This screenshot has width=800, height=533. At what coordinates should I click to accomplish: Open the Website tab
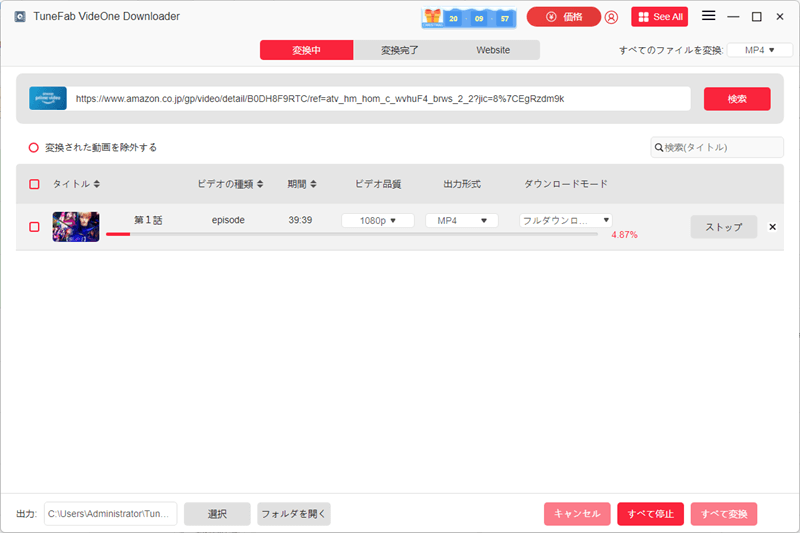coord(493,50)
